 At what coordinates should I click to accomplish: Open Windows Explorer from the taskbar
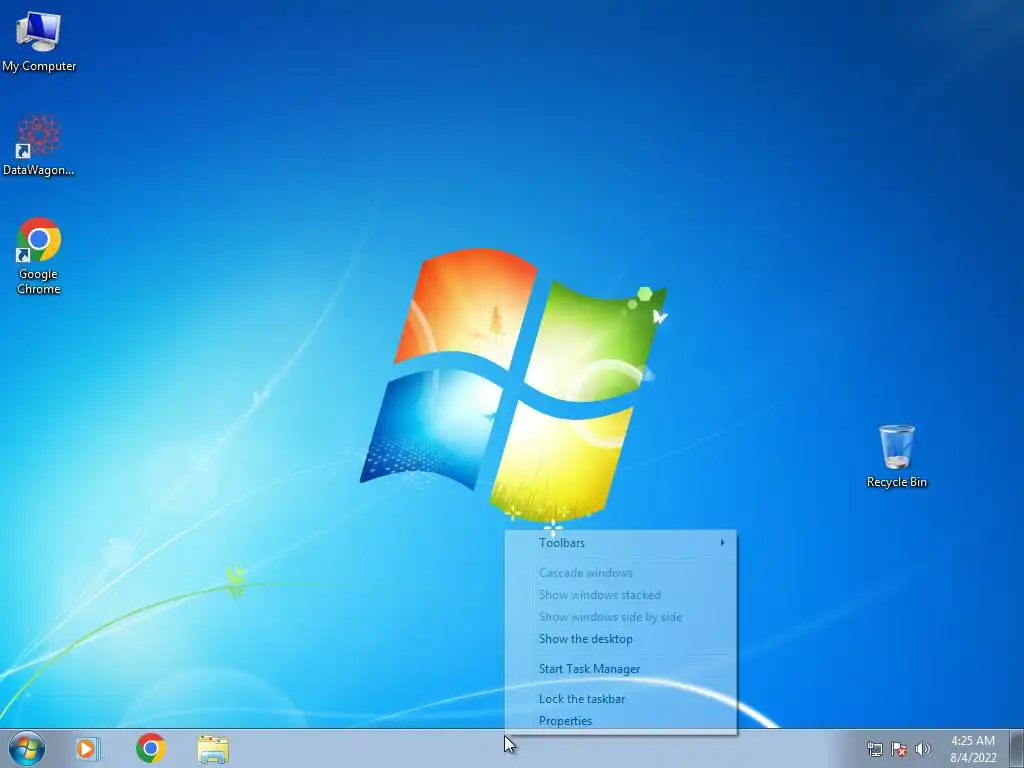point(213,749)
